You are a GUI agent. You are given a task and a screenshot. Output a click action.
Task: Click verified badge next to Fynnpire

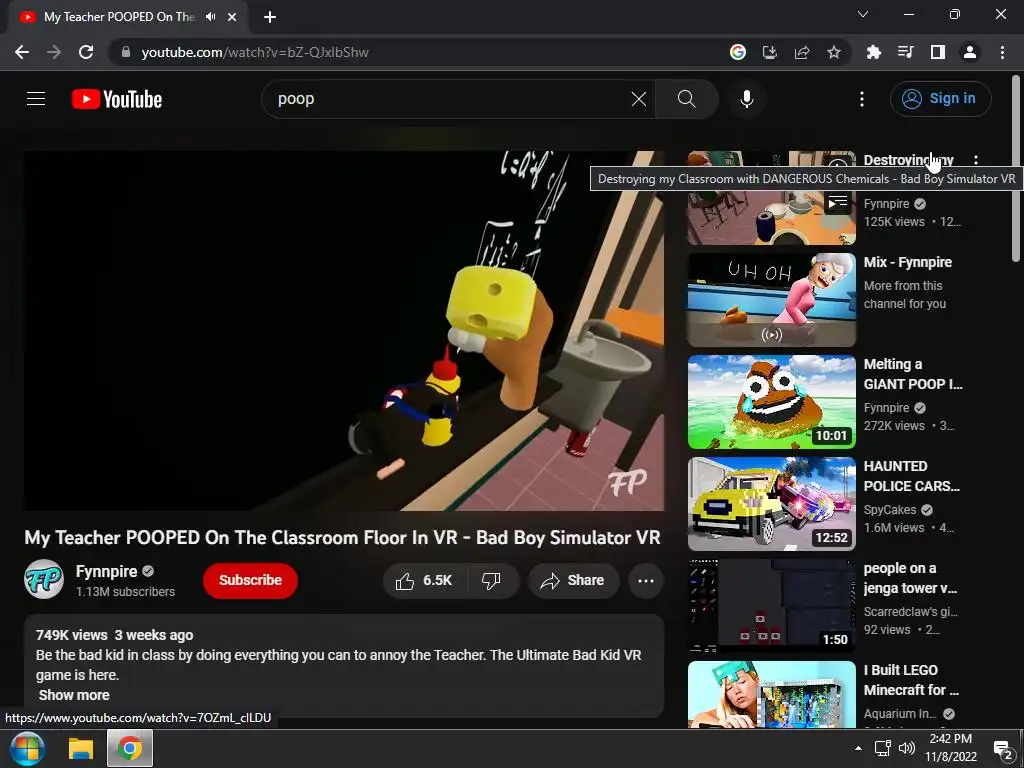pos(148,571)
